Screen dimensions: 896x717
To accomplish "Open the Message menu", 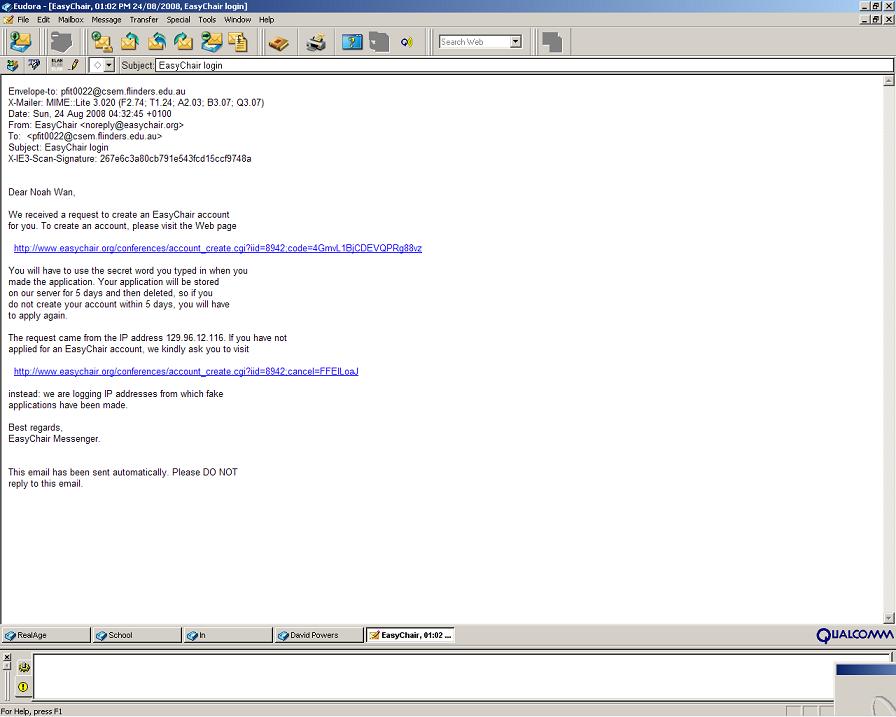I will click(106, 19).
